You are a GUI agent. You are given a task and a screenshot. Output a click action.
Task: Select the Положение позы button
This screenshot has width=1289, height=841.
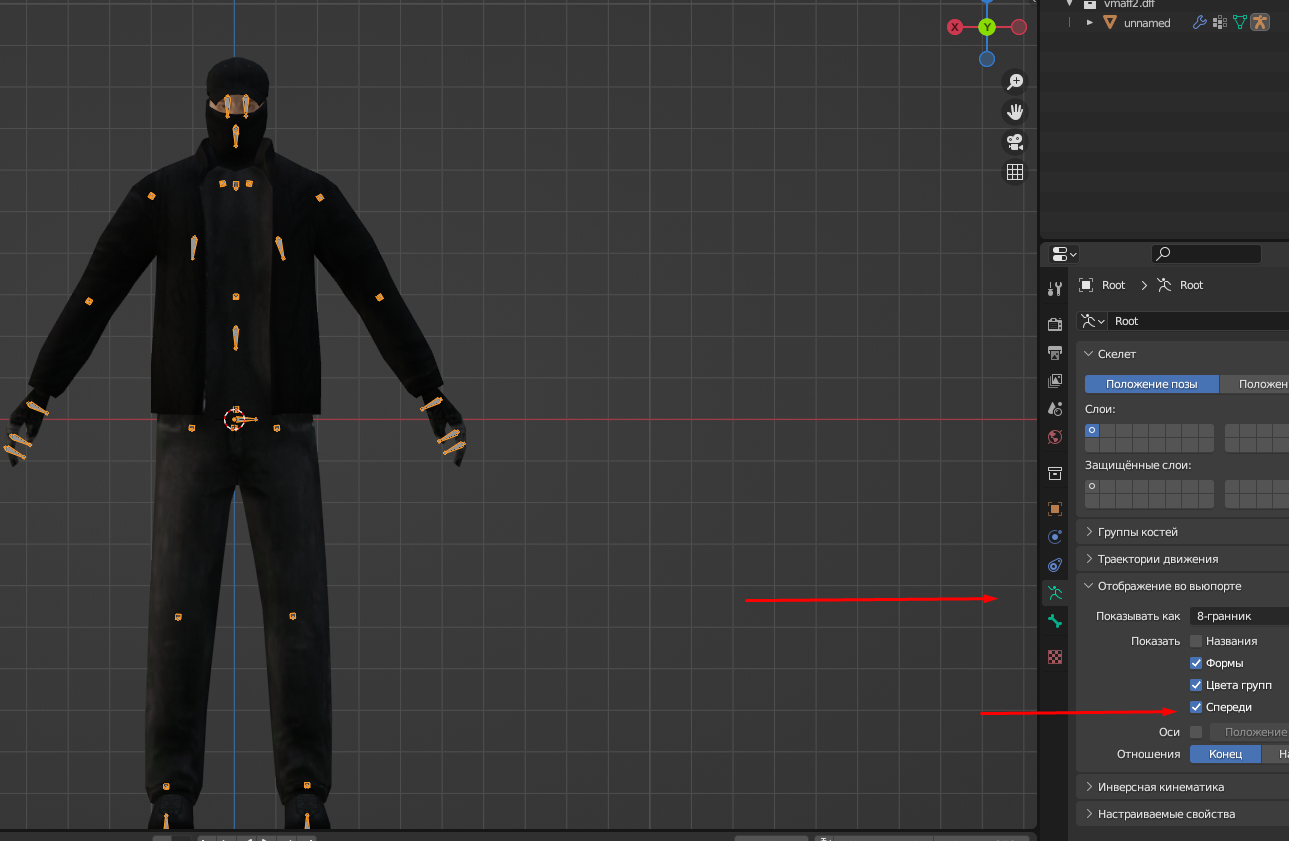pyautogui.click(x=1151, y=384)
